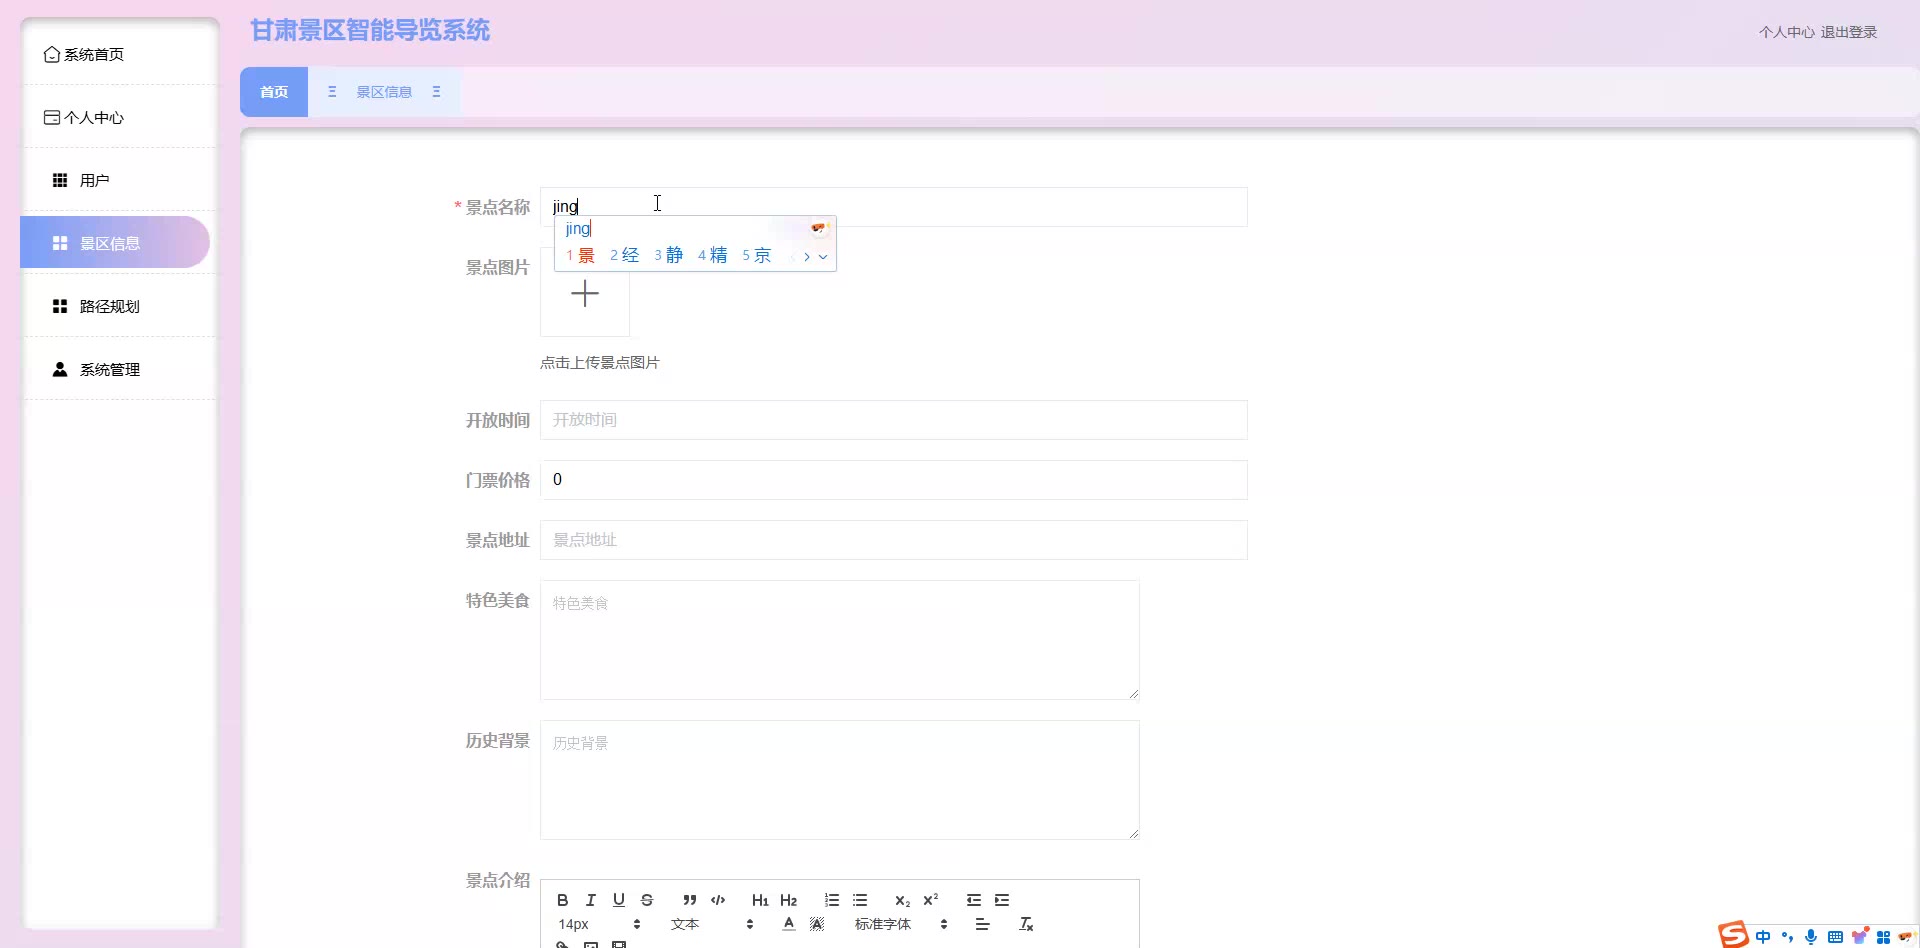Open the IME toolbox grid icon

click(1883, 937)
